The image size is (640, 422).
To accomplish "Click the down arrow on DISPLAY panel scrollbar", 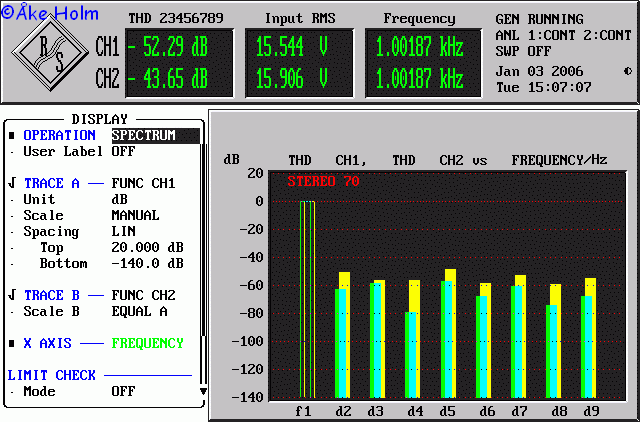I will pyautogui.click(x=203, y=392).
